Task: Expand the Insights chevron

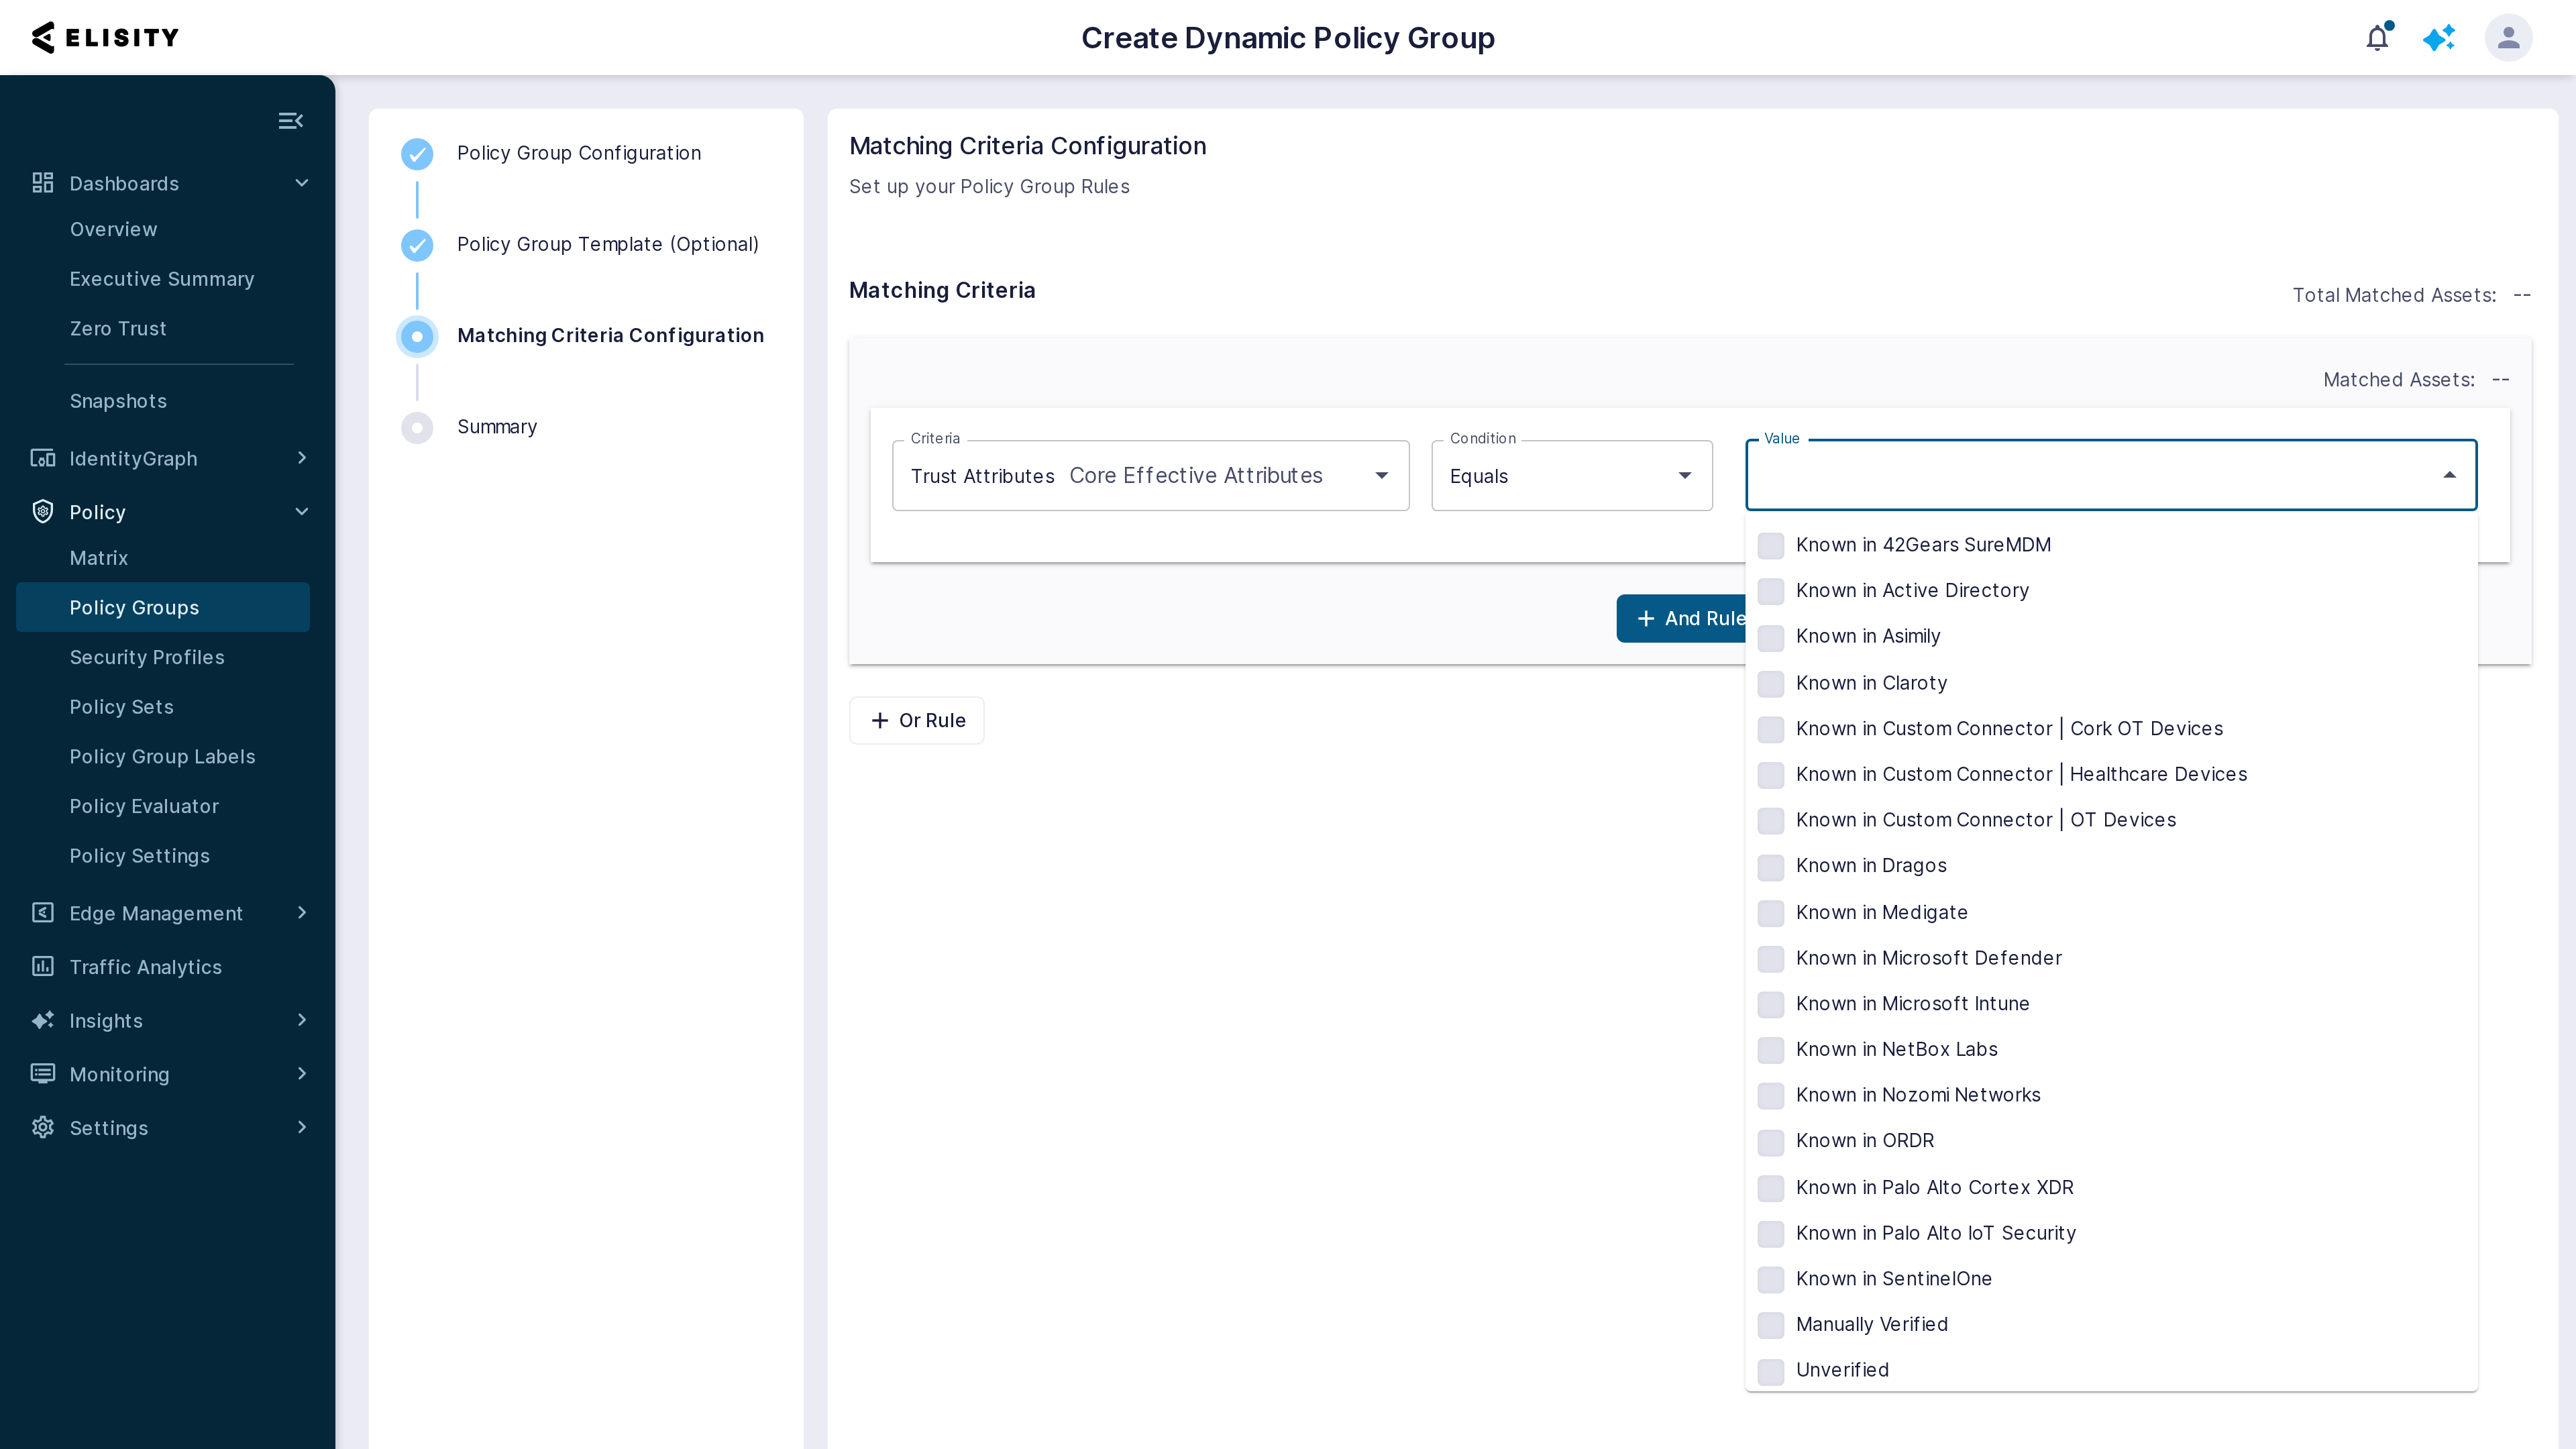Action: pos(302,1020)
